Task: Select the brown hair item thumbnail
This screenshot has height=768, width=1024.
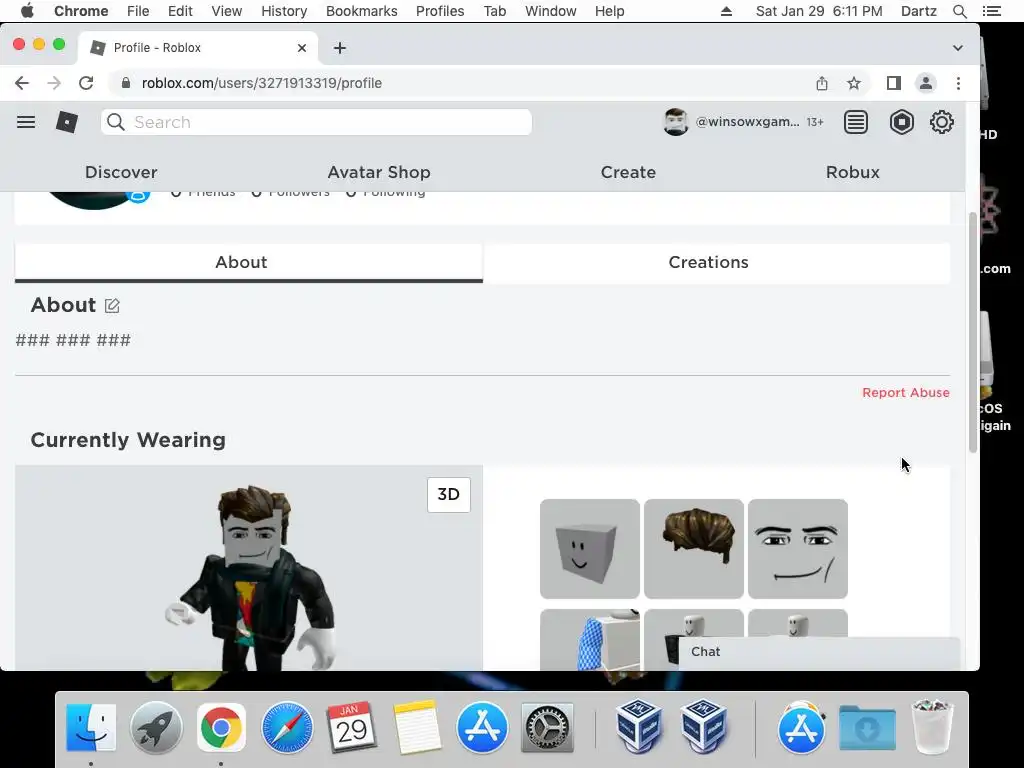Action: 694,549
